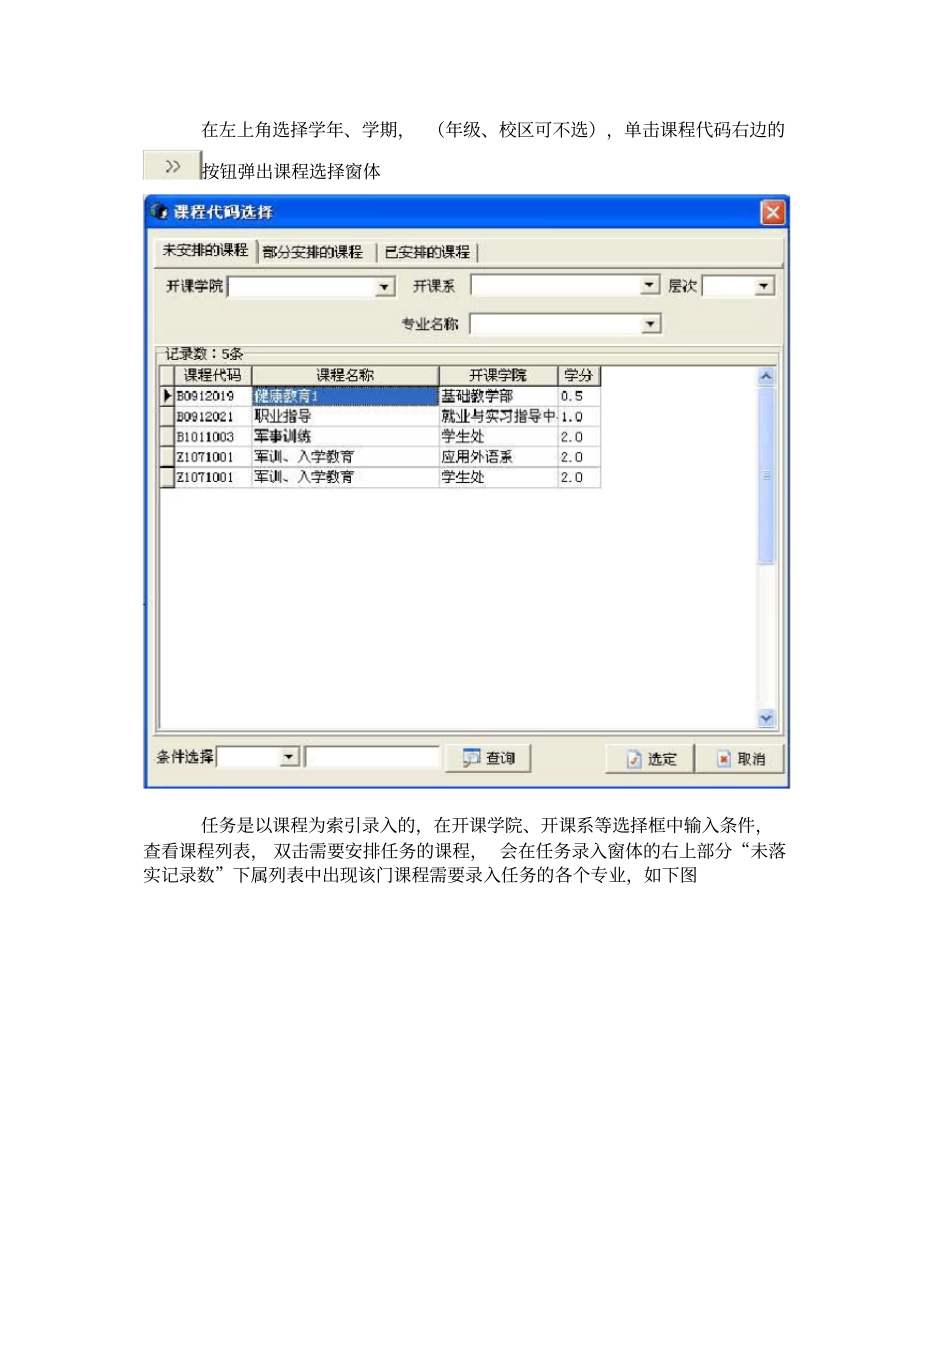
Task: Click the >> button in the document
Action: click(172, 166)
